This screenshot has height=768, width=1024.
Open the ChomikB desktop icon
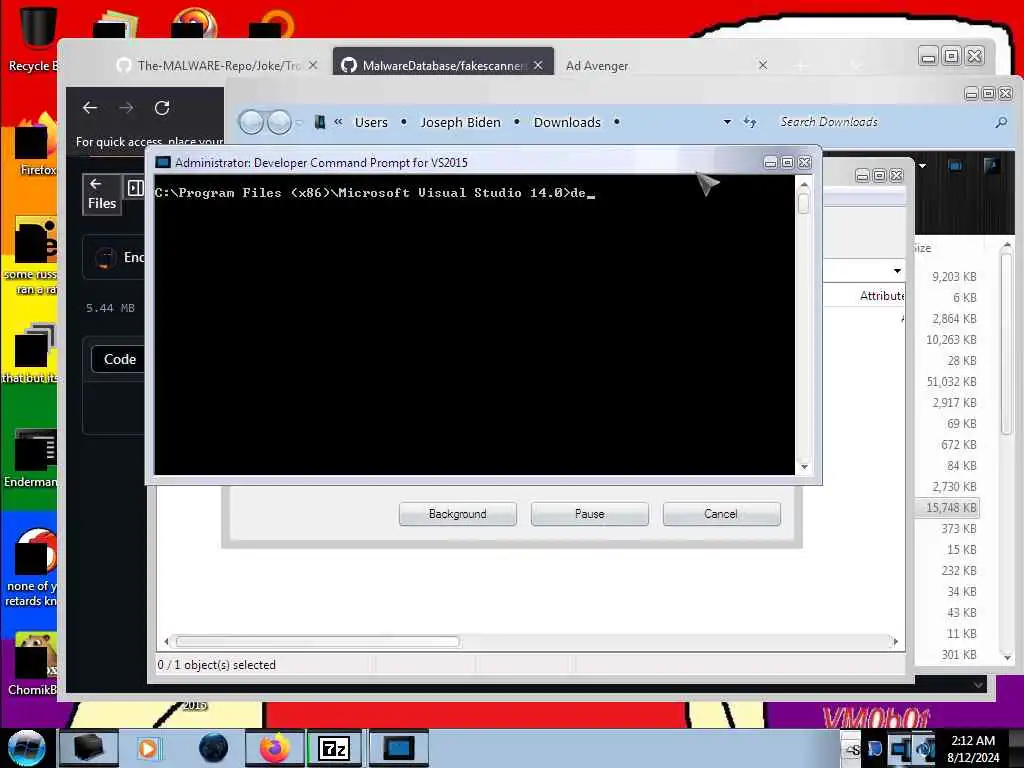(34, 665)
